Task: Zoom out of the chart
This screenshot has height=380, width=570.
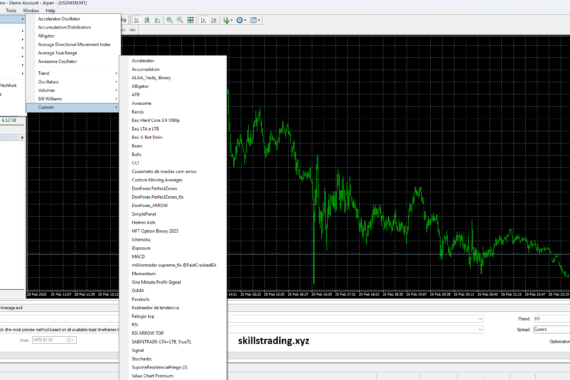Action: [x=180, y=20]
